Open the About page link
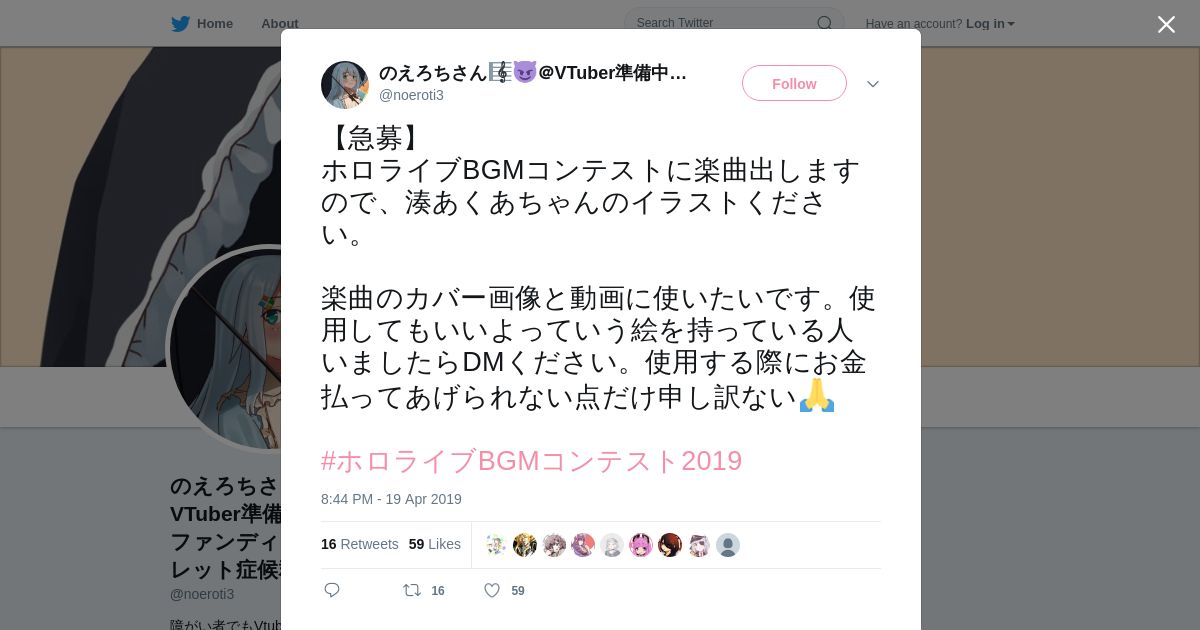The image size is (1200, 630). click(x=280, y=24)
